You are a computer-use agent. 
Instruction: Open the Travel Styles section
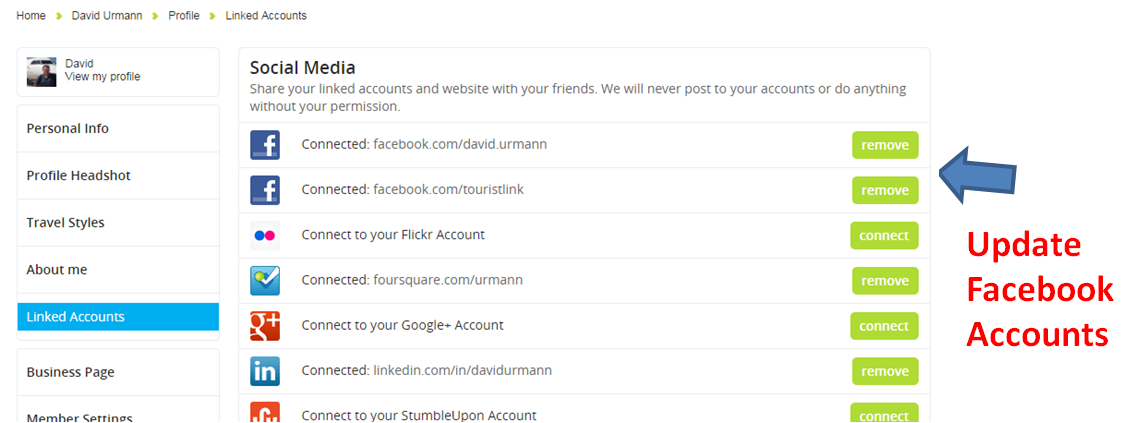(118, 223)
